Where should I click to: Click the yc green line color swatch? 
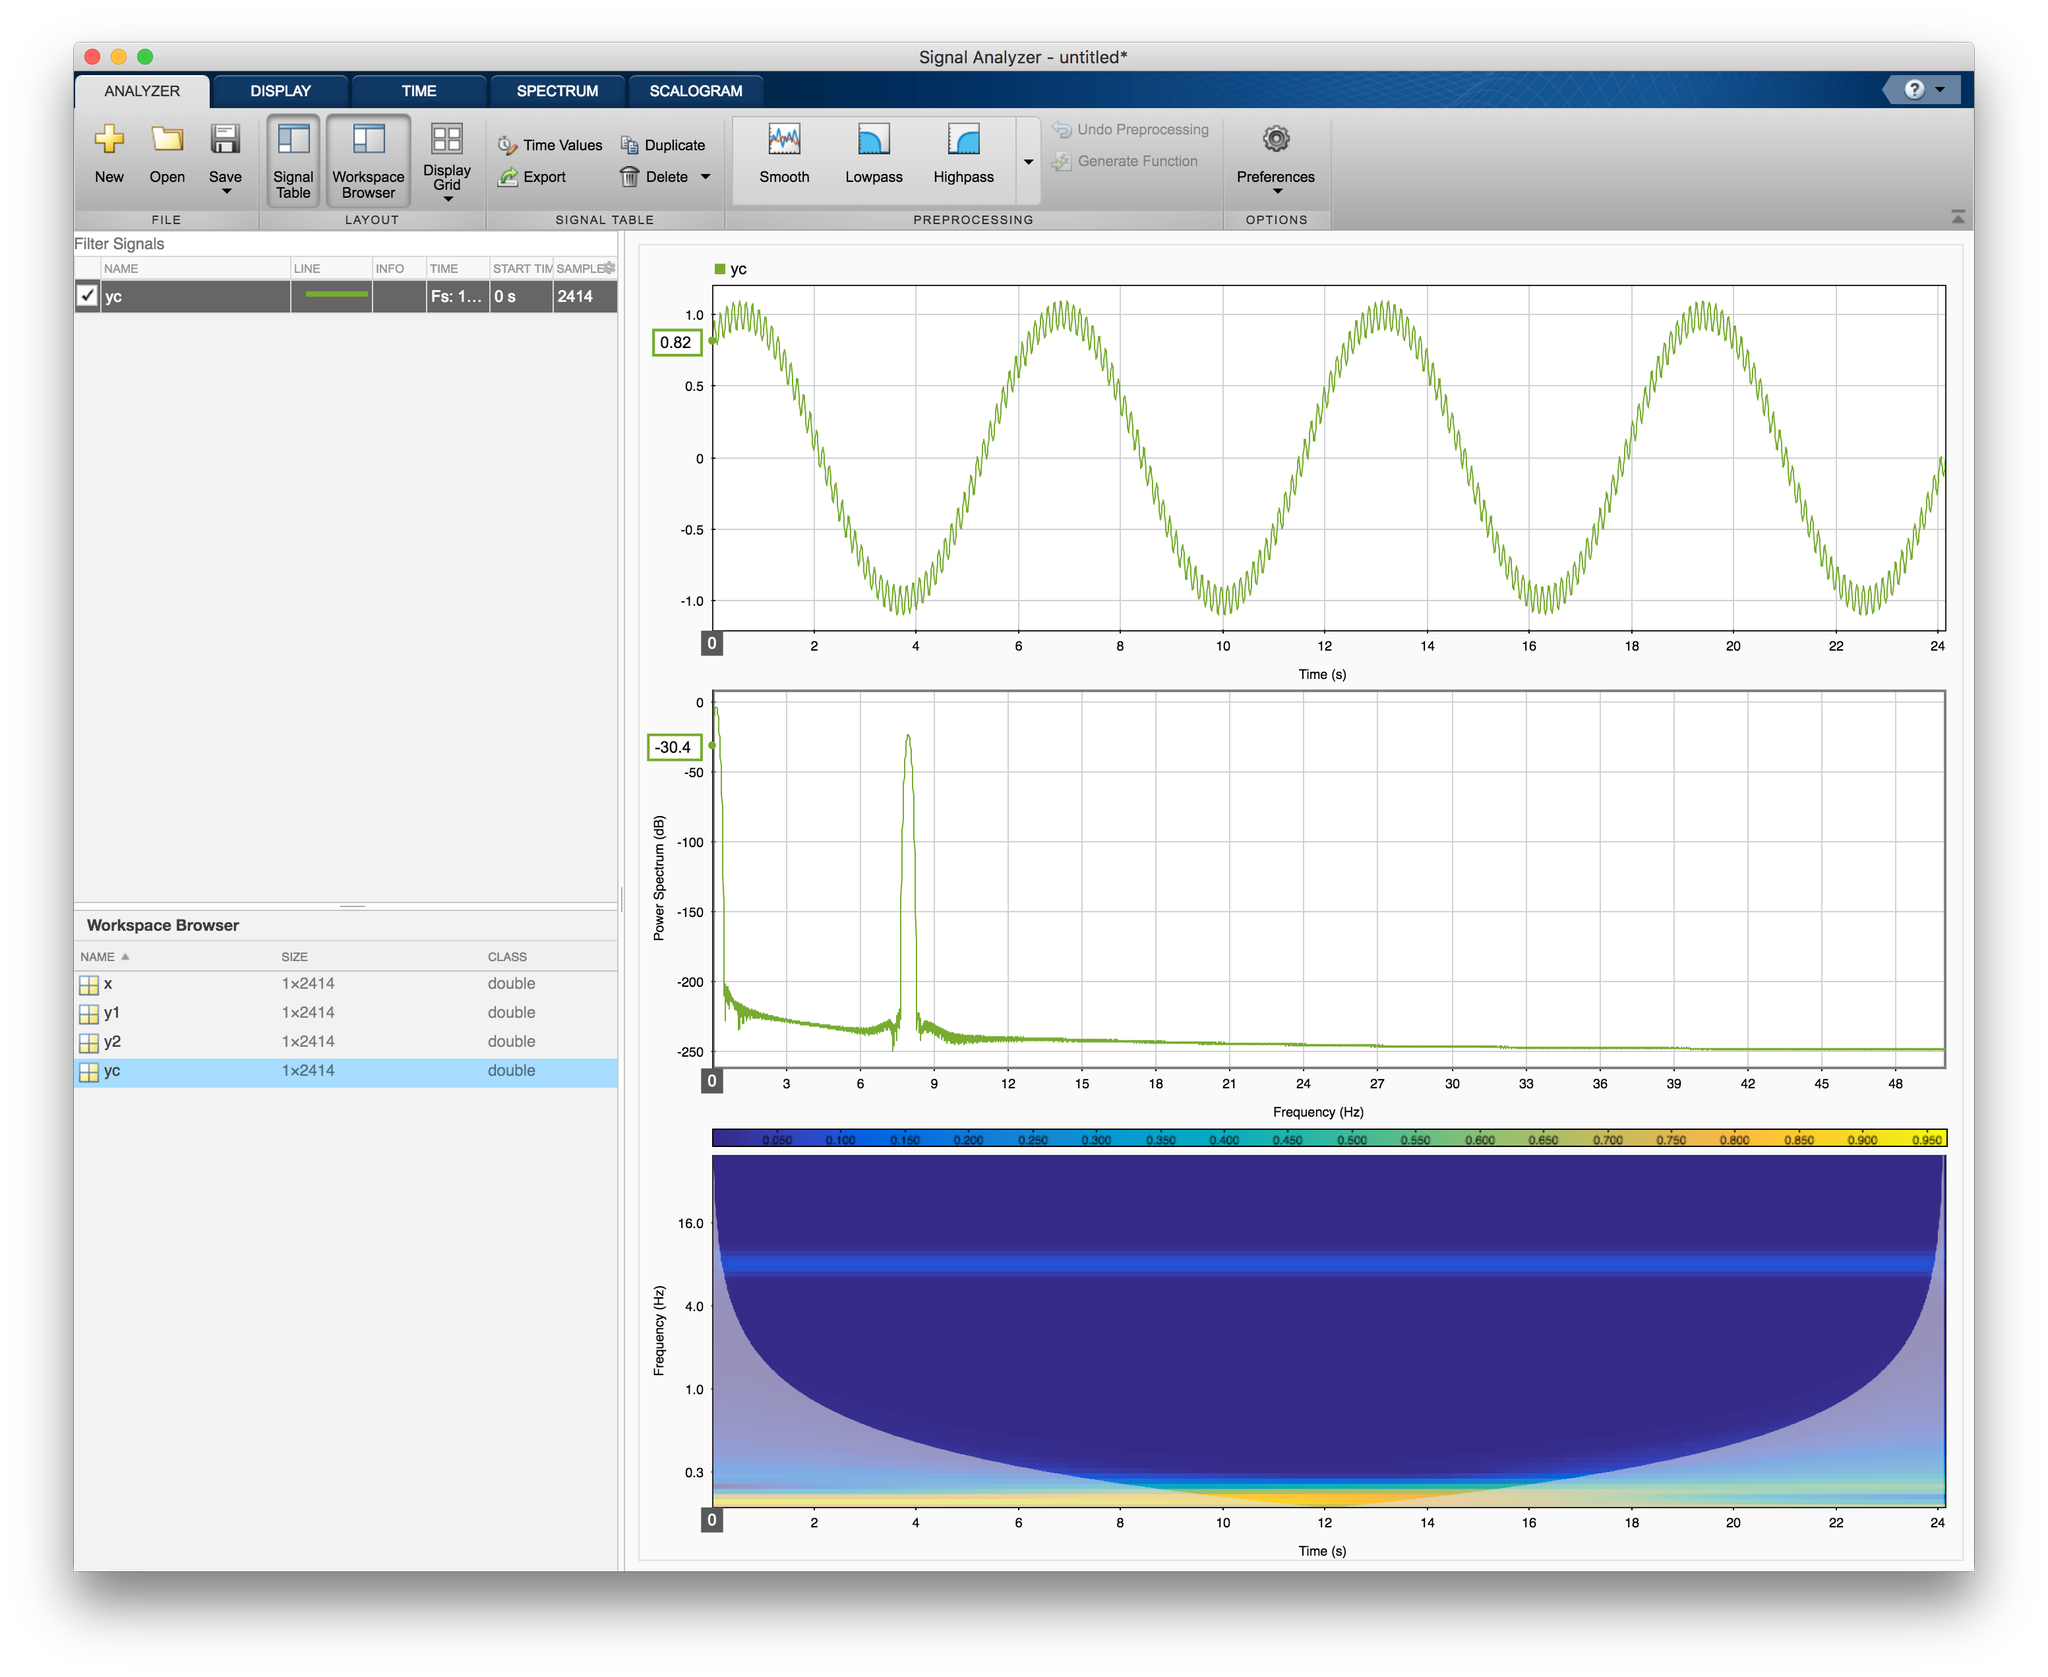(x=336, y=295)
